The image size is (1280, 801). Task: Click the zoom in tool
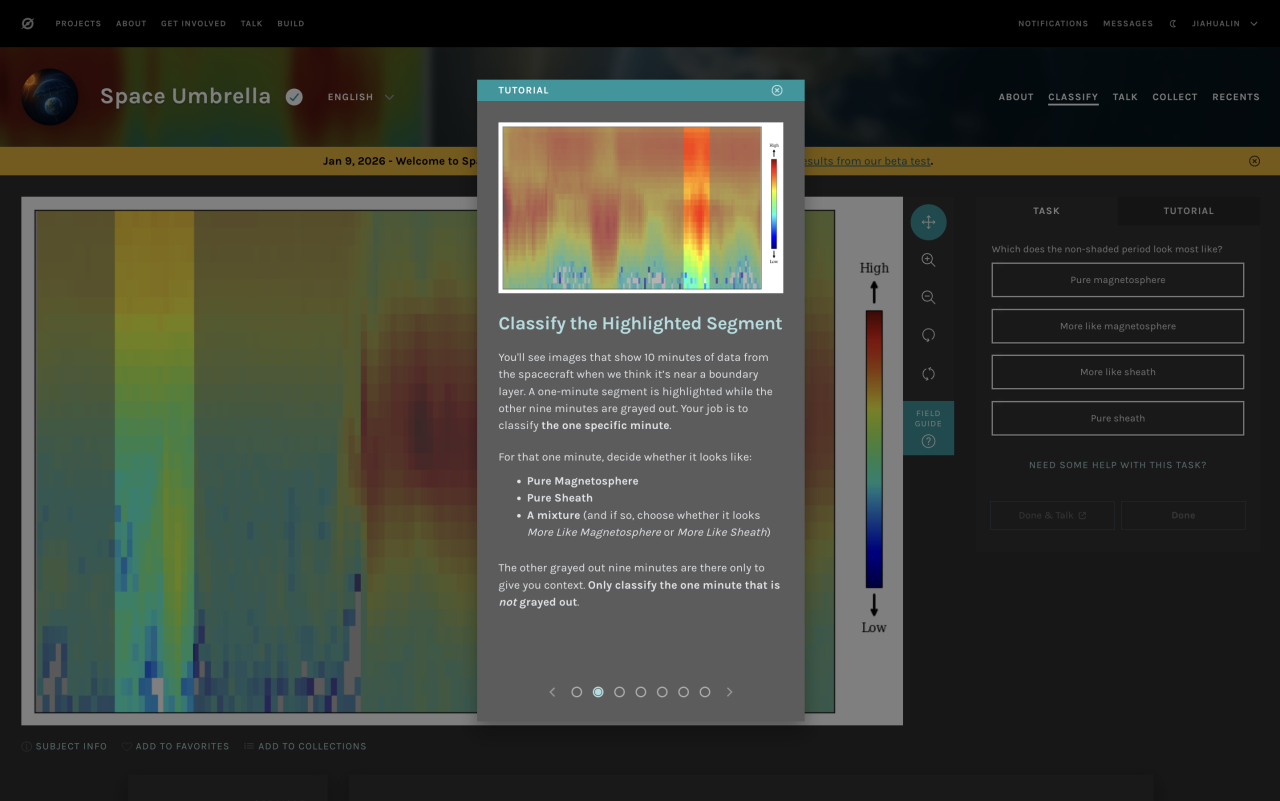[x=928, y=260]
